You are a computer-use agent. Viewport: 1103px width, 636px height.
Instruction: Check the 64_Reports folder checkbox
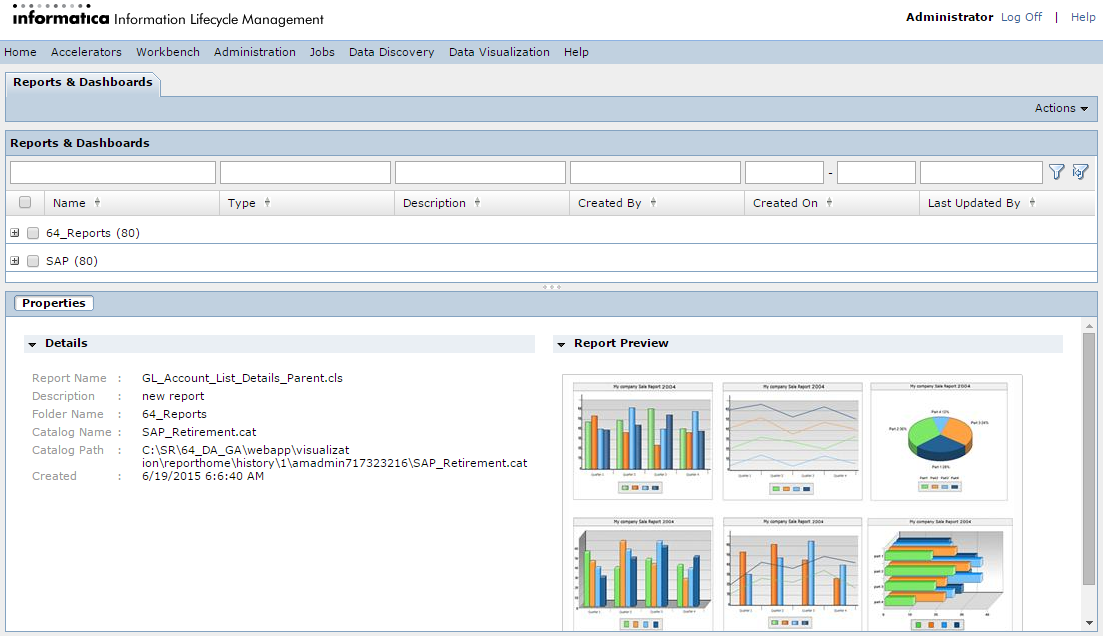[33, 233]
